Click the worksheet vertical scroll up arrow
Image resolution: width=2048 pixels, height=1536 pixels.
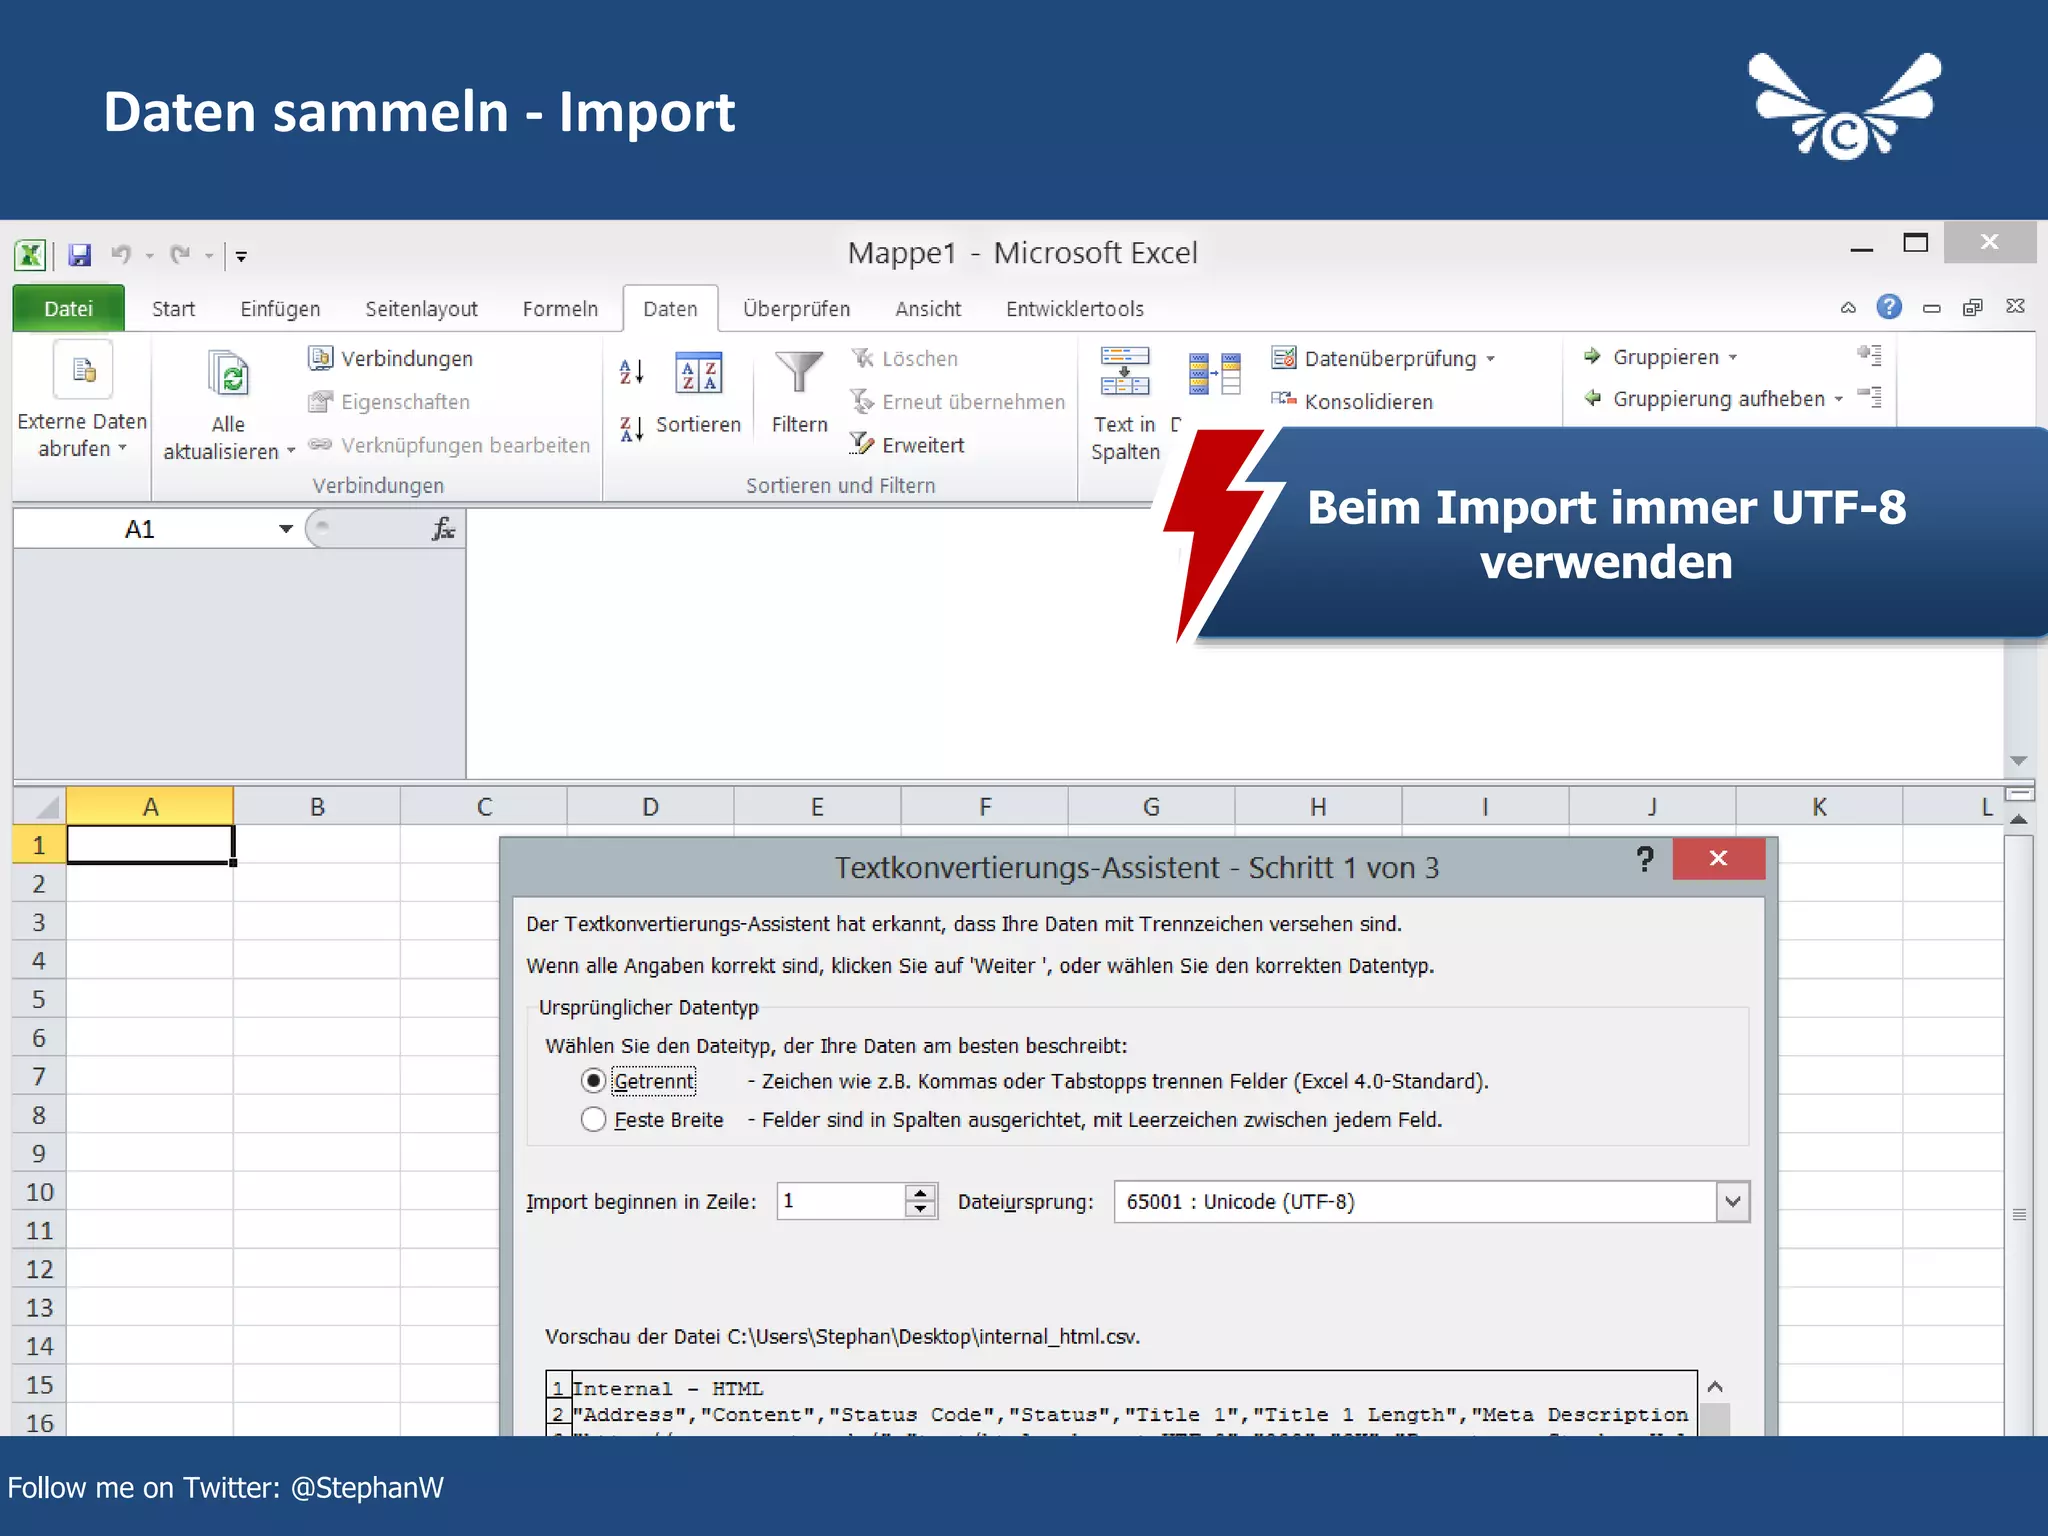click(x=2019, y=819)
